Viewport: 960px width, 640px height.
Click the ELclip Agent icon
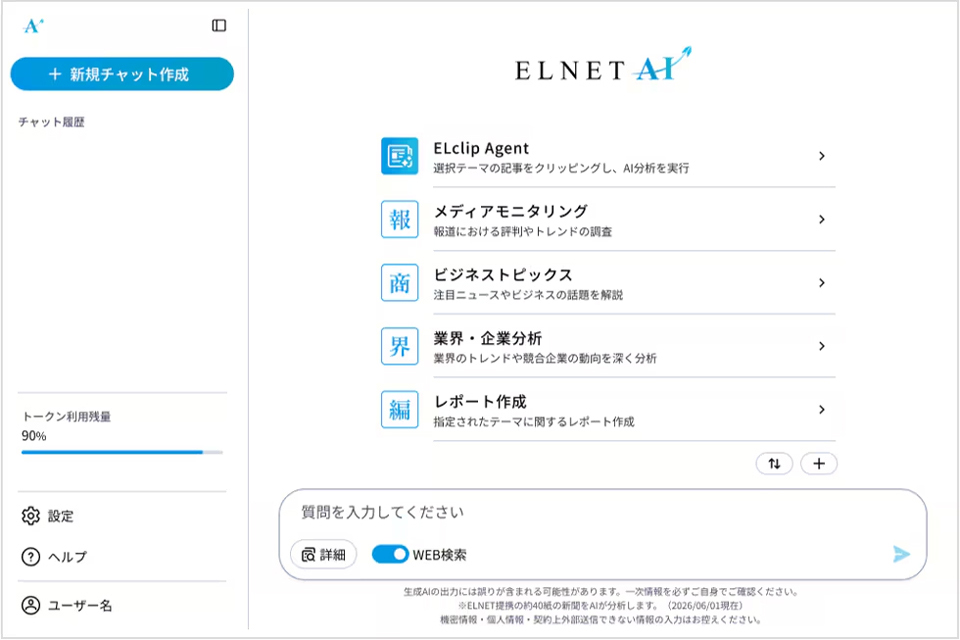tap(399, 156)
